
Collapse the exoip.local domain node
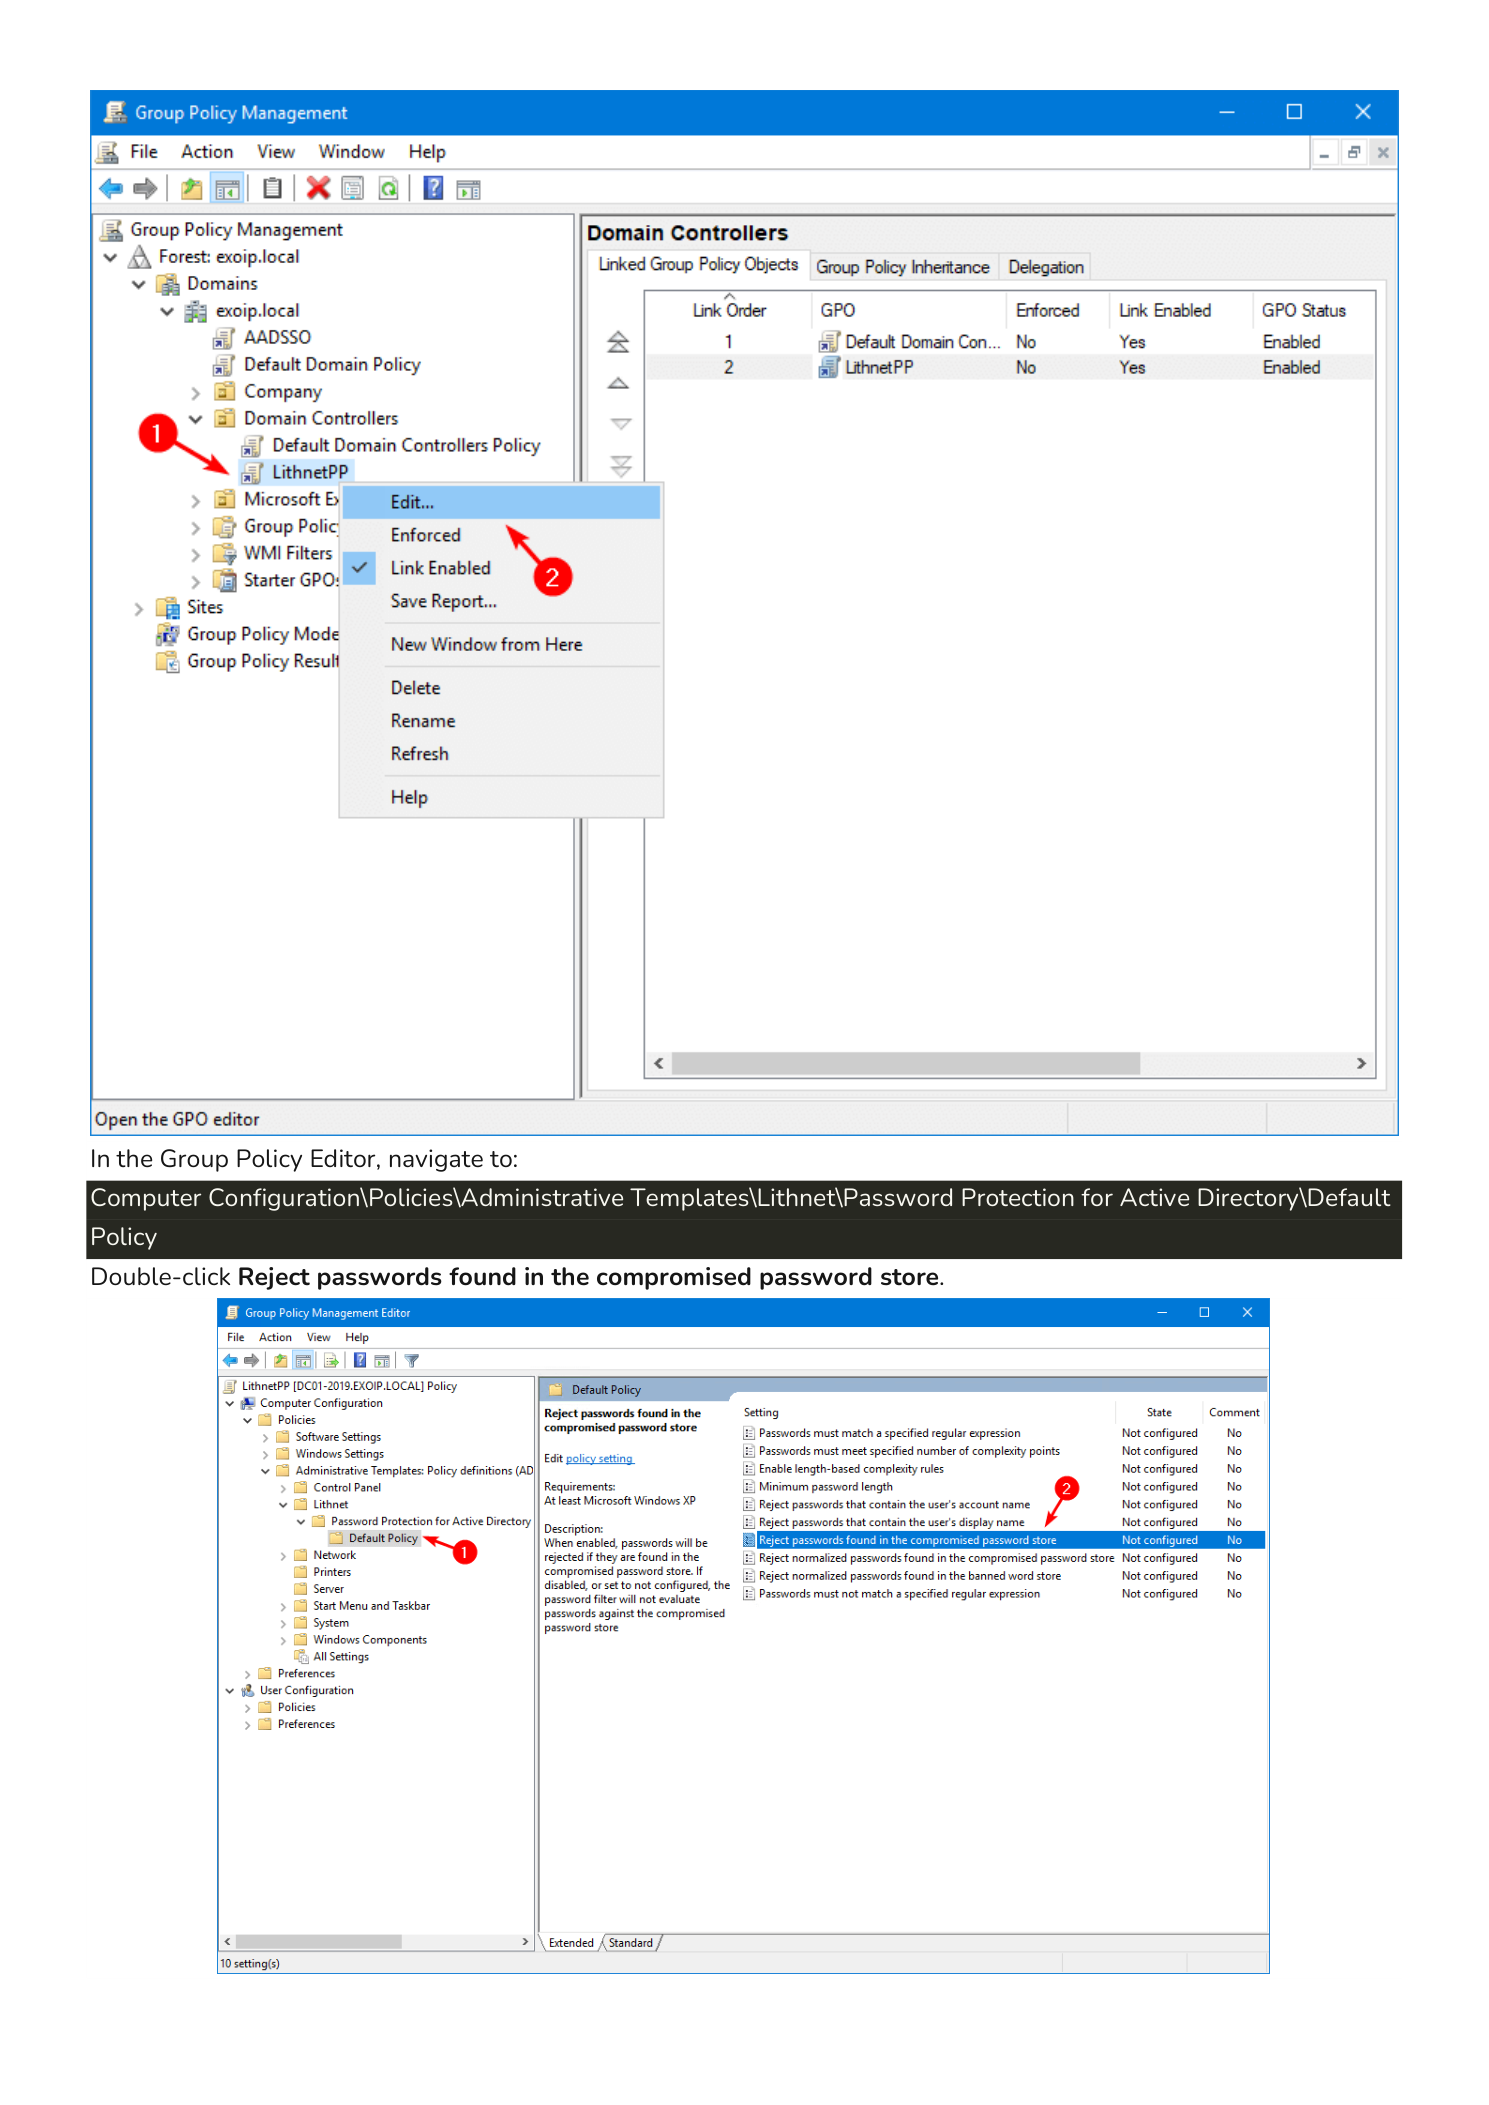click(x=167, y=311)
